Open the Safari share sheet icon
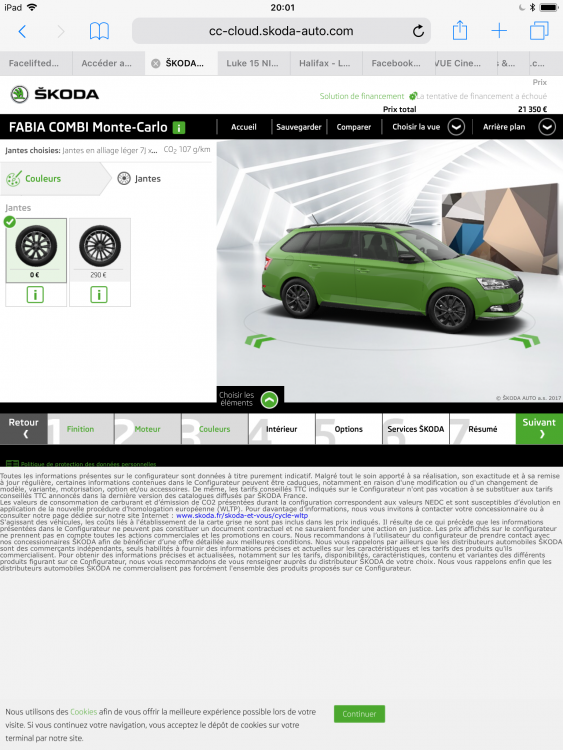 tap(460, 31)
